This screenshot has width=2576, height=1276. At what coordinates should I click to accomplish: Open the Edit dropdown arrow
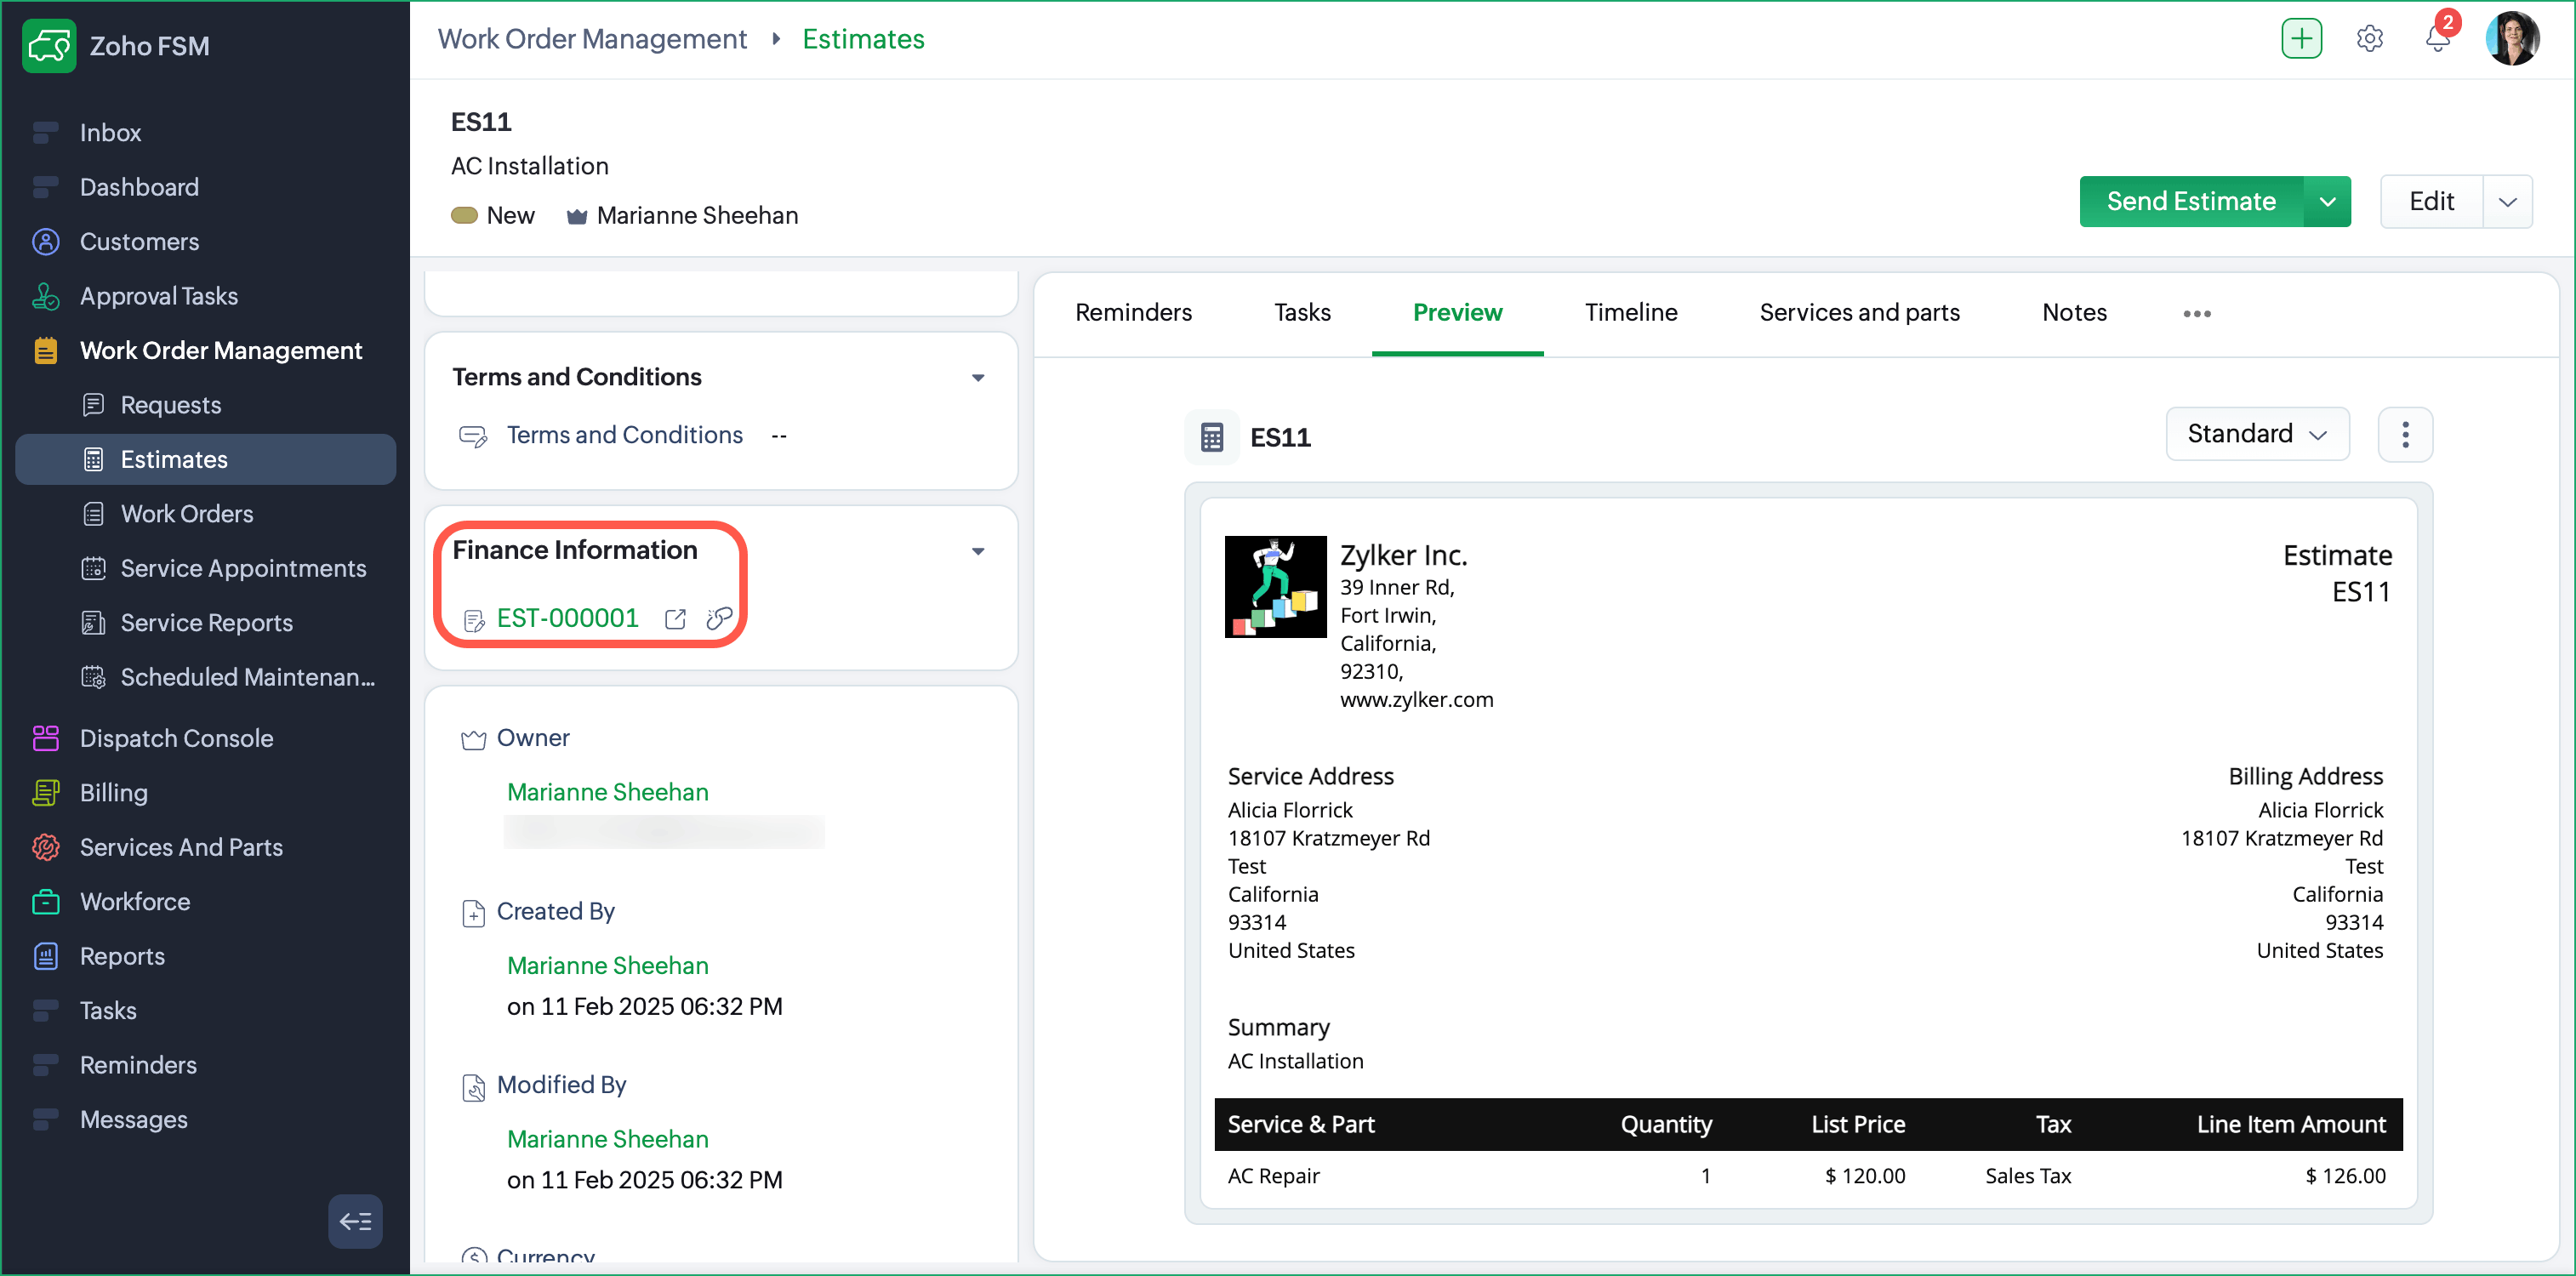(x=2507, y=201)
